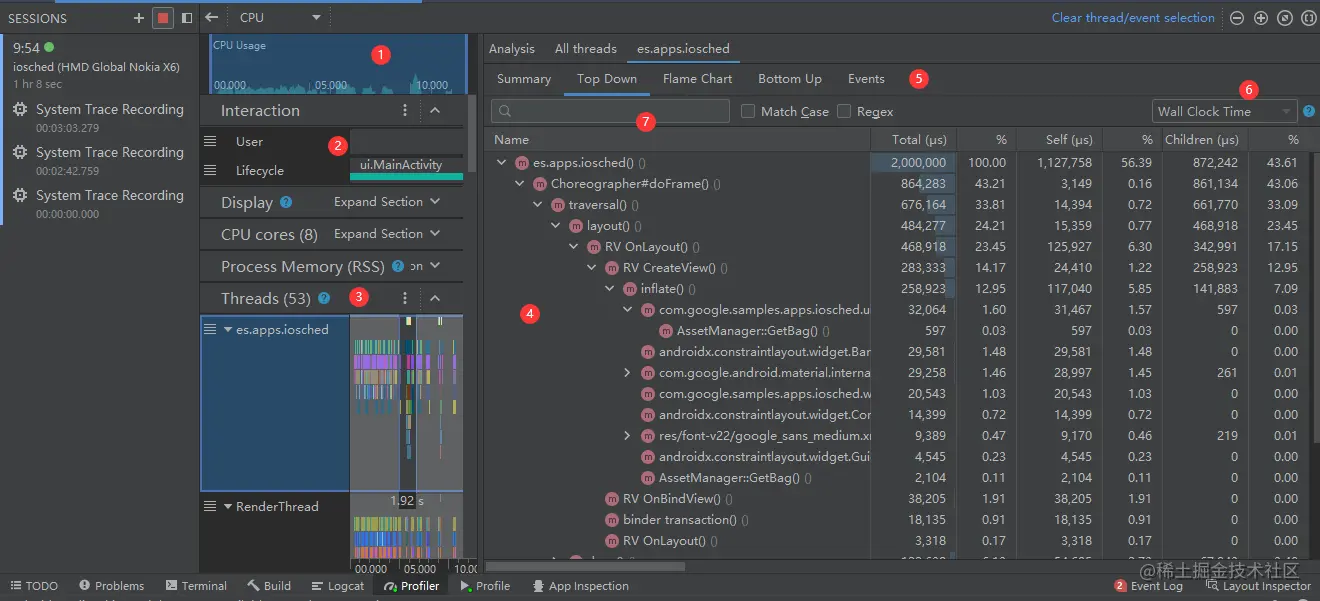Open the Profiler tool window button
The height and width of the screenshot is (601, 1320).
pyautogui.click(x=412, y=586)
